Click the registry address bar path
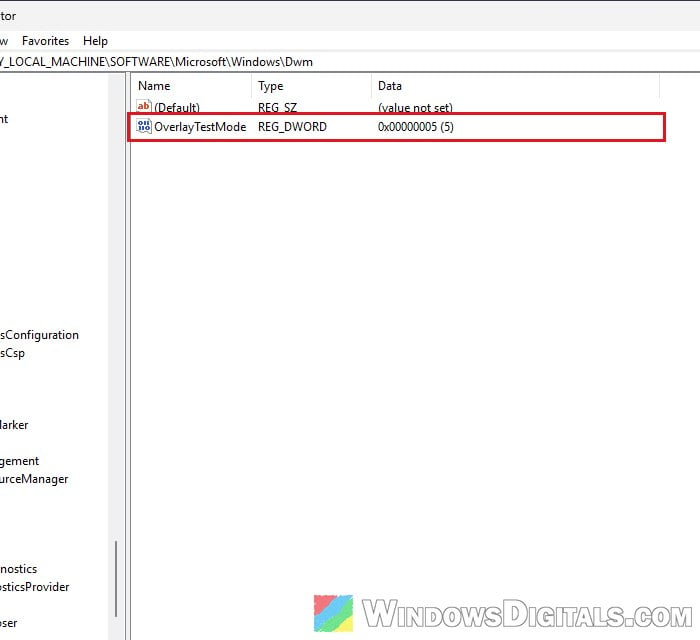 (x=156, y=62)
